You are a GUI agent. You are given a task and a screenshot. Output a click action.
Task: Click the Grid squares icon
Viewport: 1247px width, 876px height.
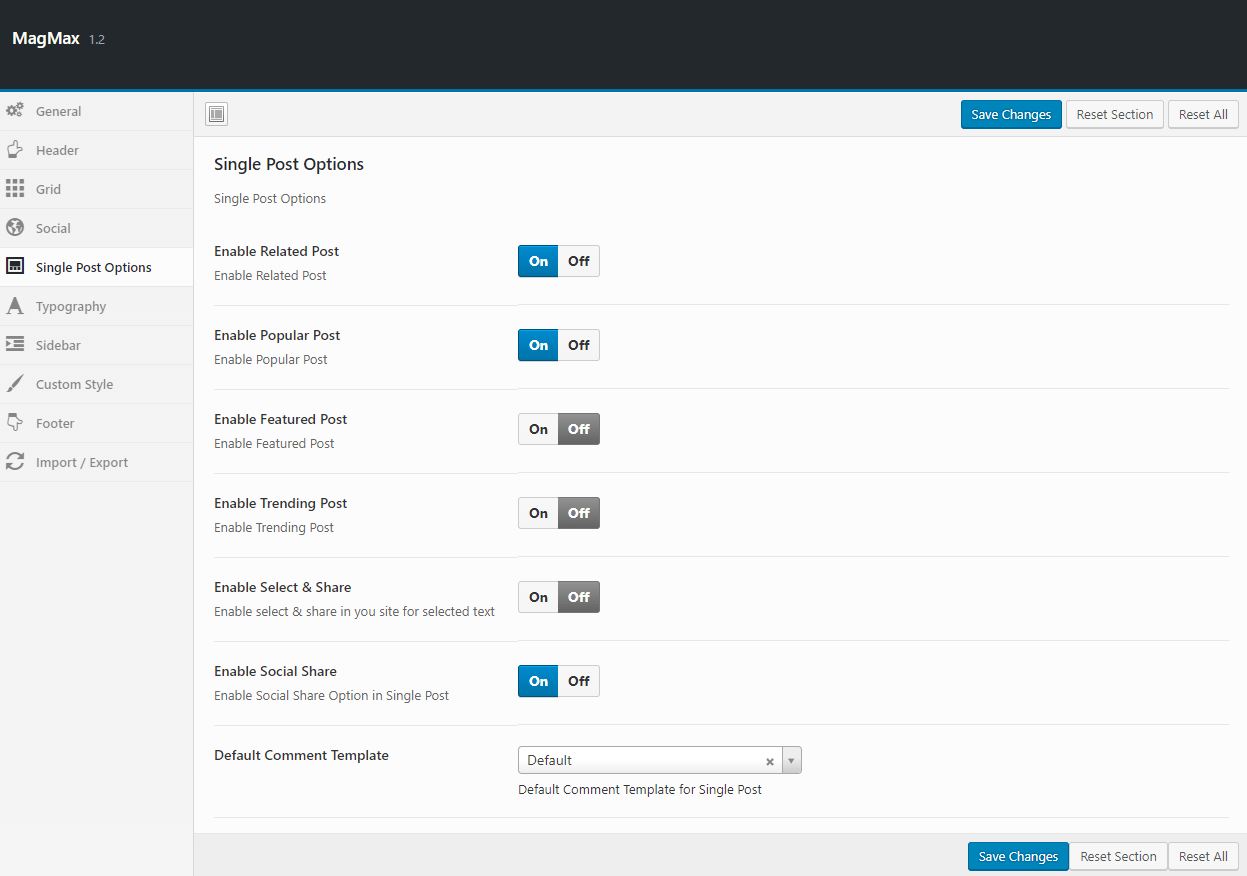click(x=15, y=189)
